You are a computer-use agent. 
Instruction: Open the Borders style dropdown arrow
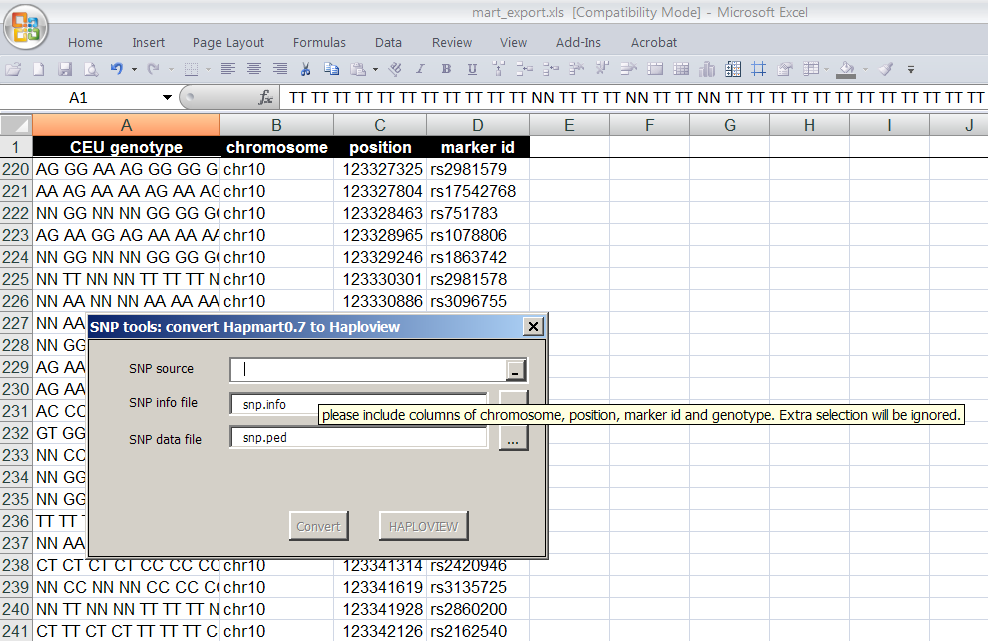(209, 69)
